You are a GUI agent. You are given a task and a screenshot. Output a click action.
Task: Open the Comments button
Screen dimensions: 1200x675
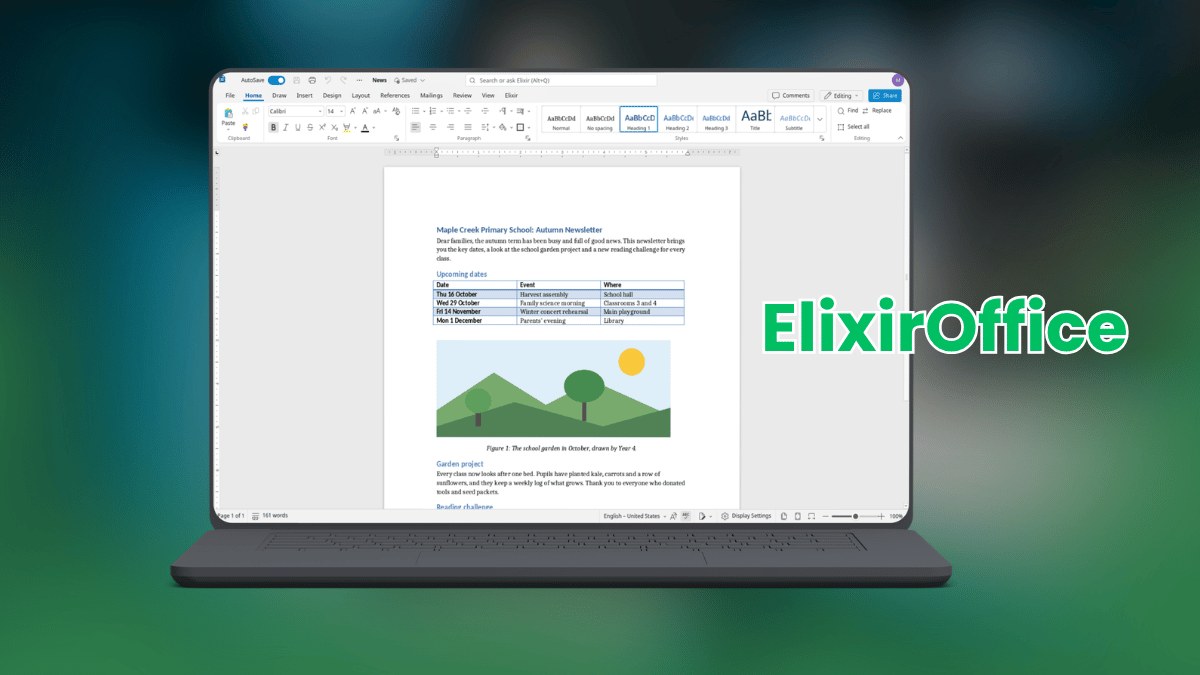791,96
